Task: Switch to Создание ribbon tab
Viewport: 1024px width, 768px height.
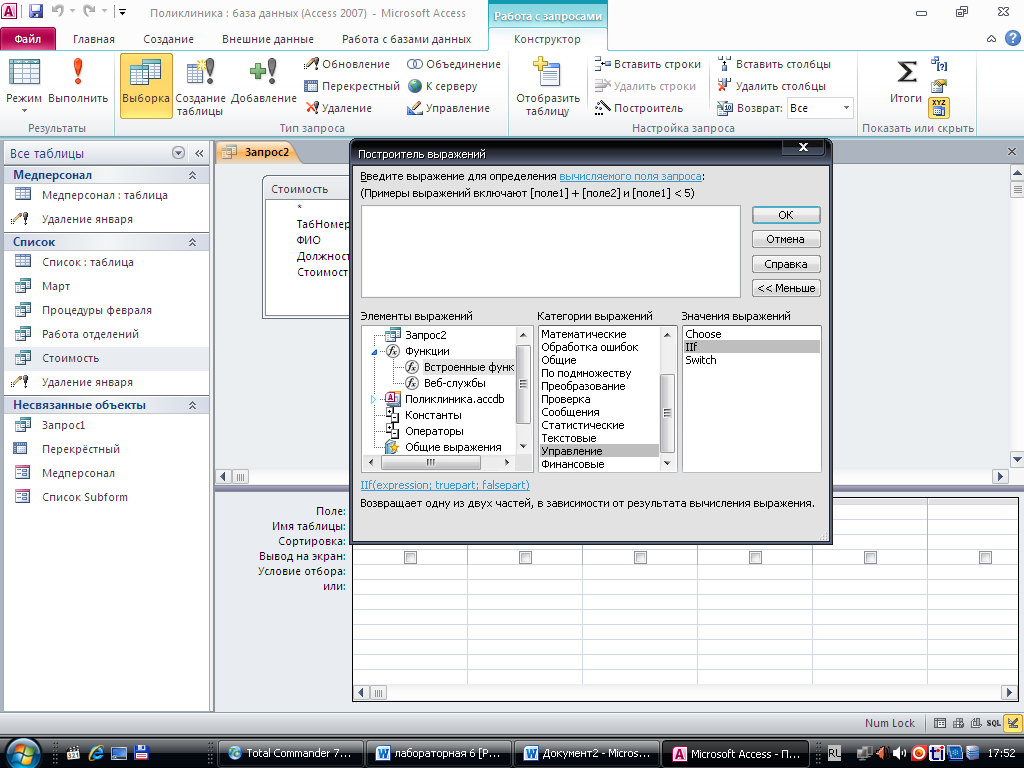Action: tap(168, 39)
